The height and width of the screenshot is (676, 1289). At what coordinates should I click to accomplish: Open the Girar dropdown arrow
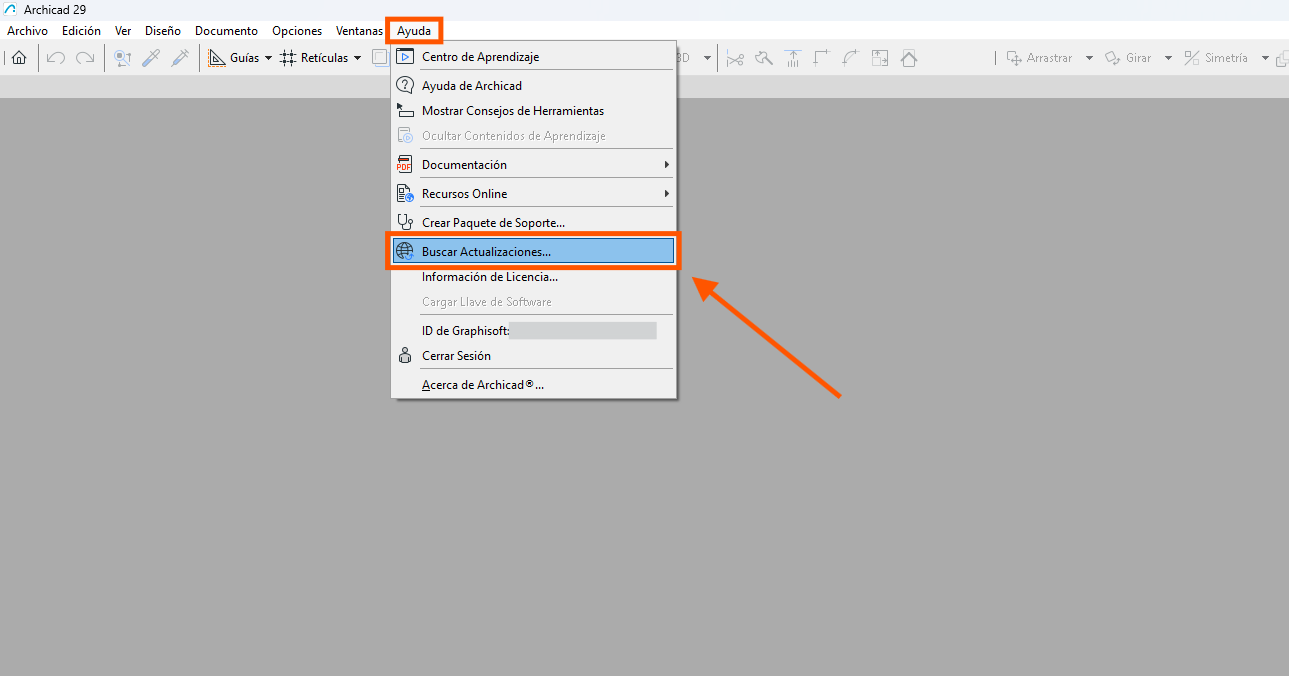pyautogui.click(x=1168, y=58)
